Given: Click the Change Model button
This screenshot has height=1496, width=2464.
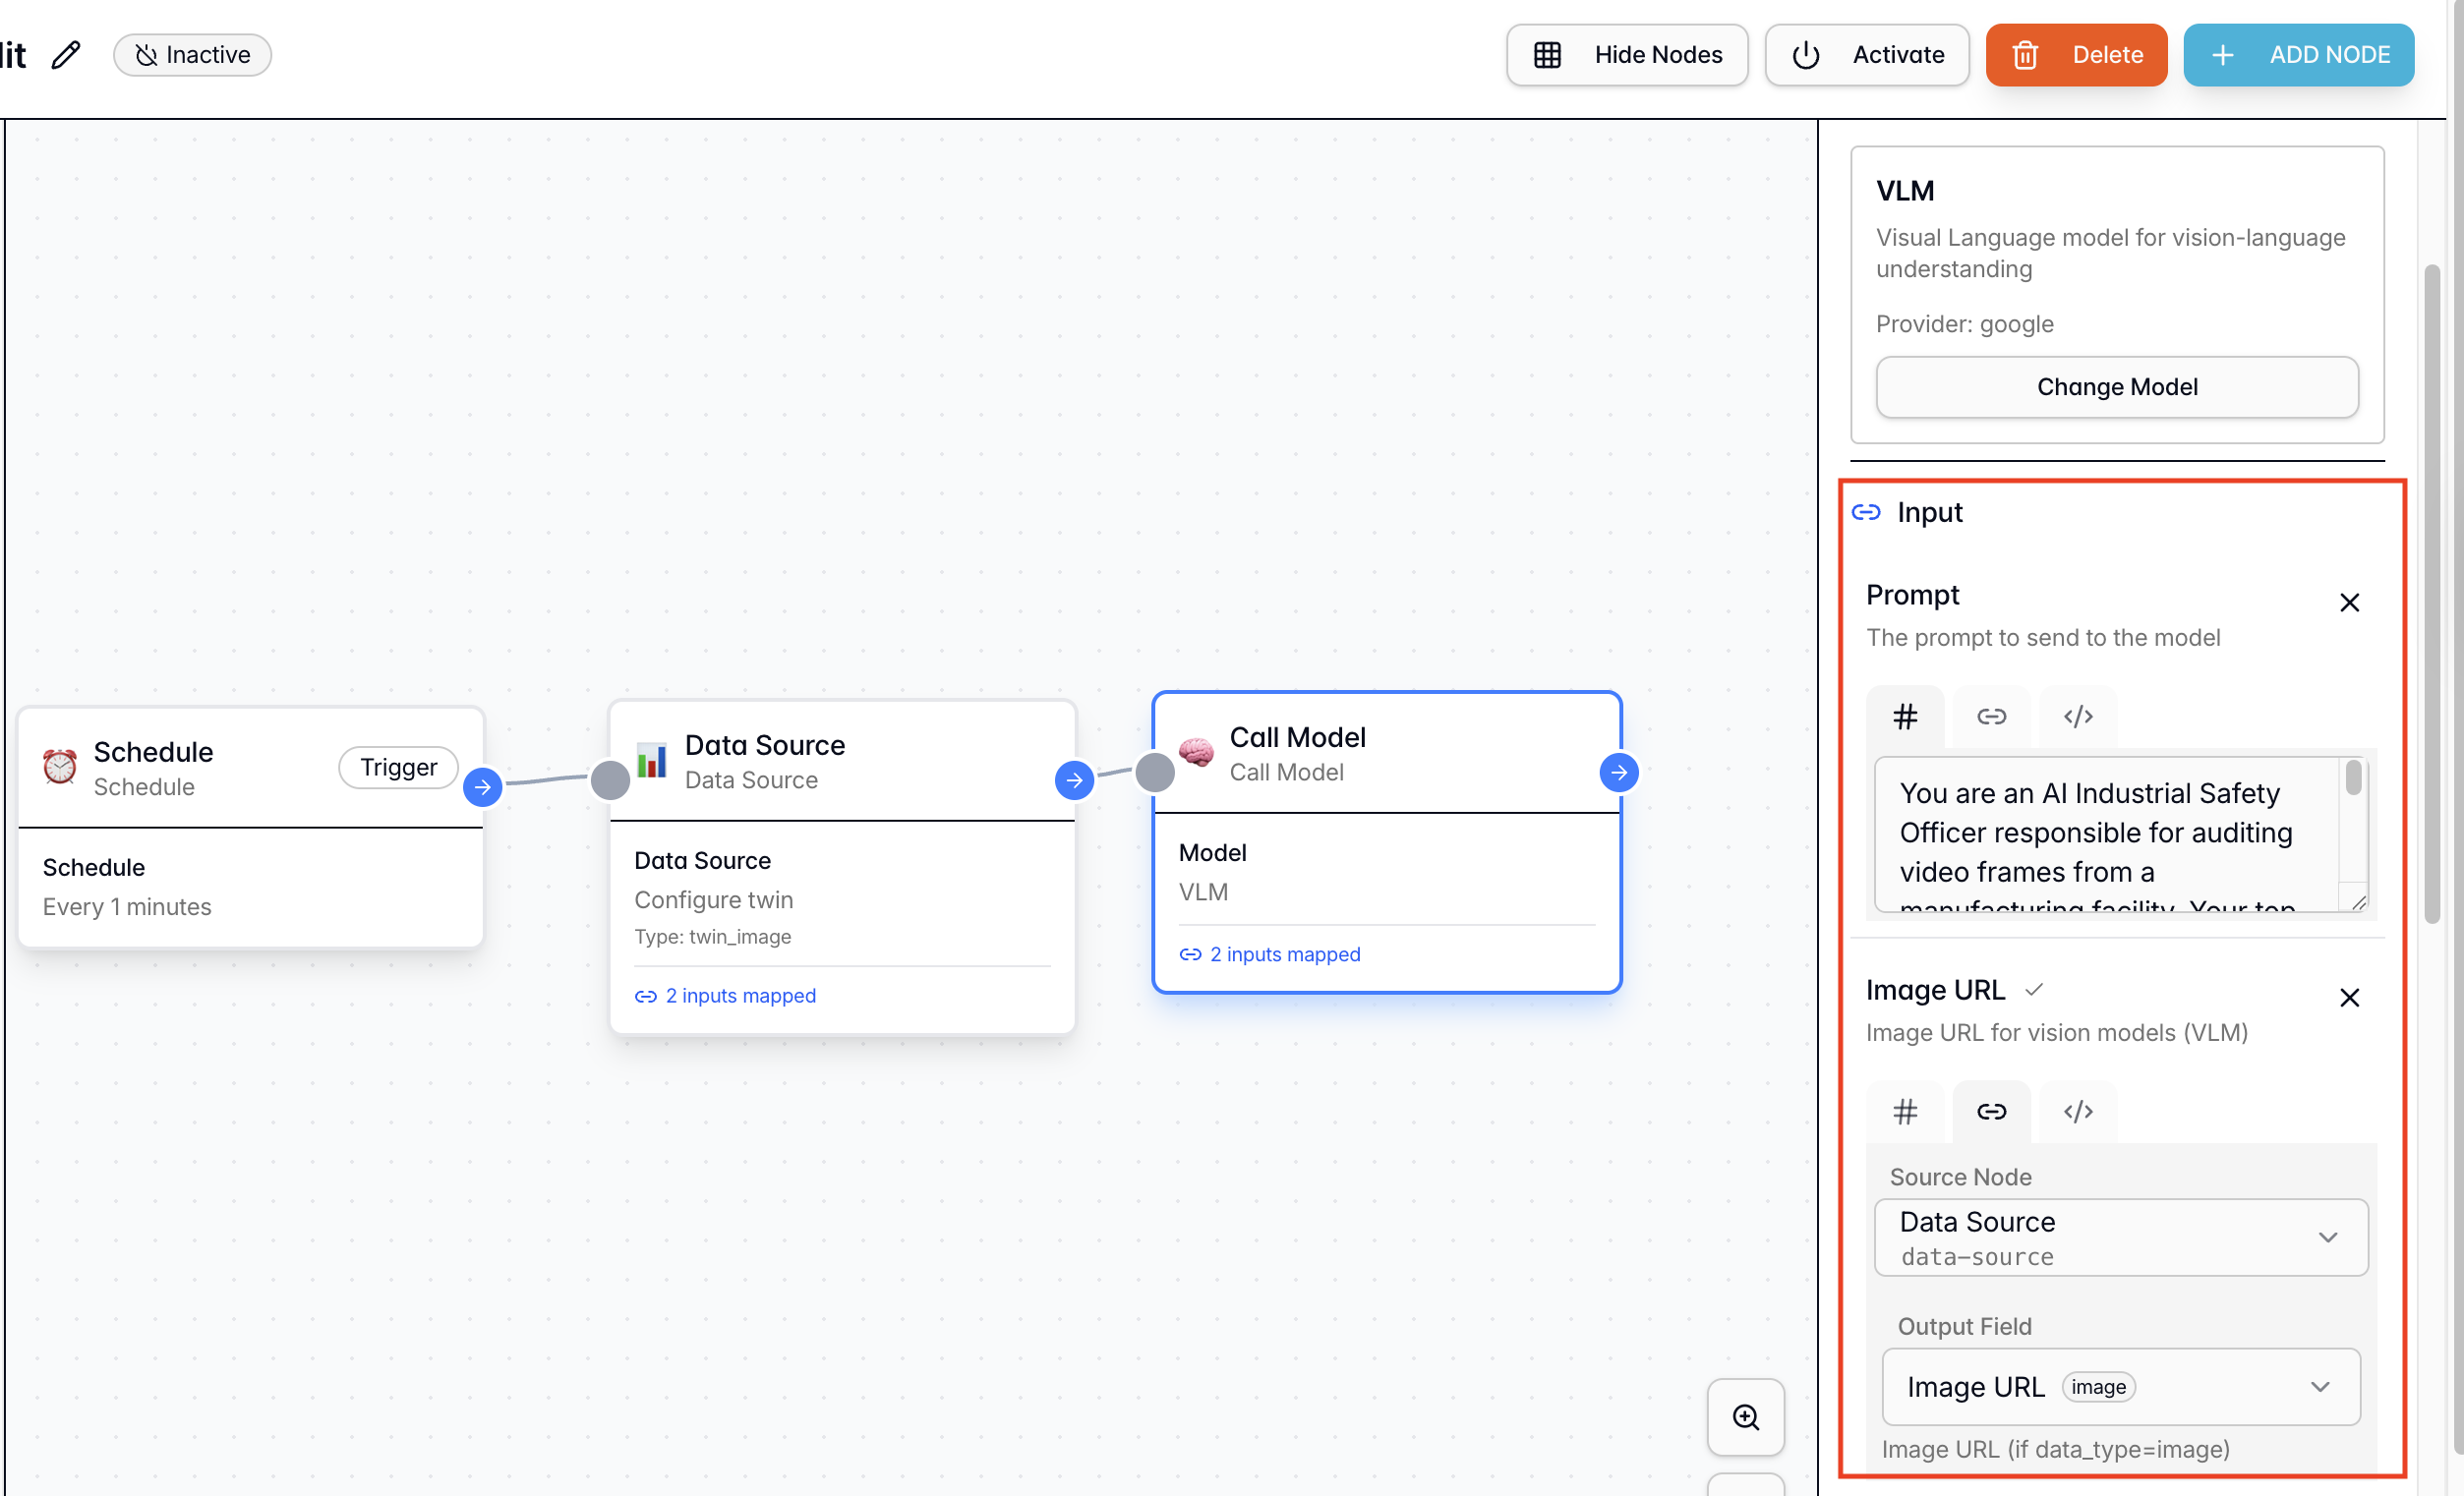Looking at the screenshot, I should [2117, 387].
